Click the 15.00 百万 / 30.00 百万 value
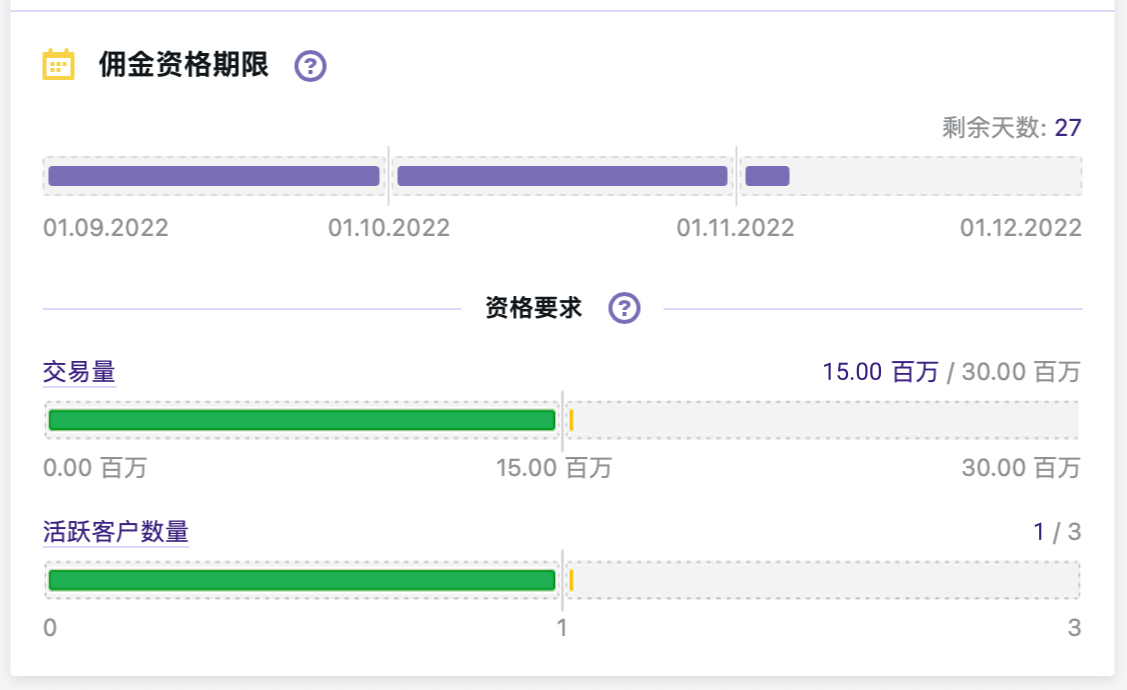 [x=951, y=372]
